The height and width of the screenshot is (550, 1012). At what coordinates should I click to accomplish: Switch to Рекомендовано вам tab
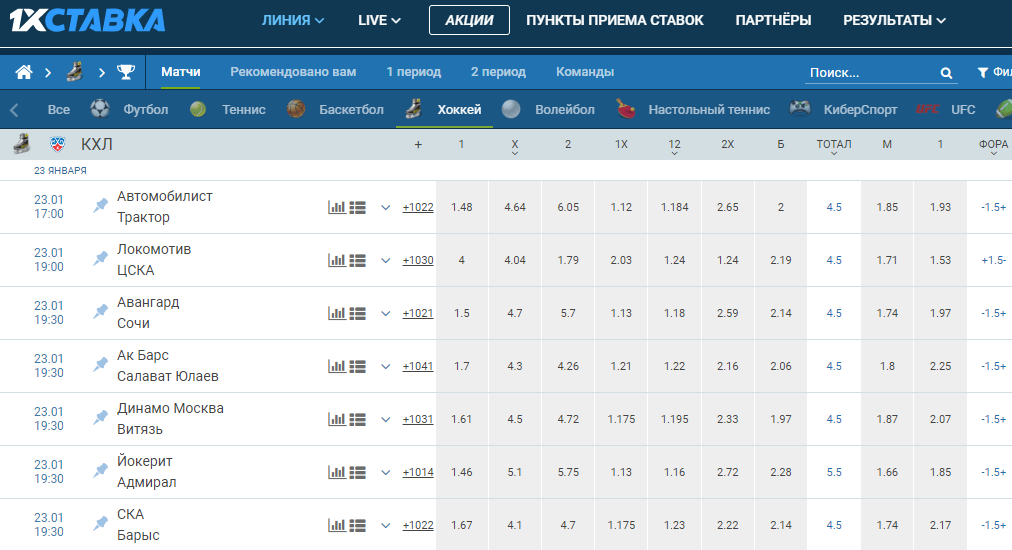[293, 72]
